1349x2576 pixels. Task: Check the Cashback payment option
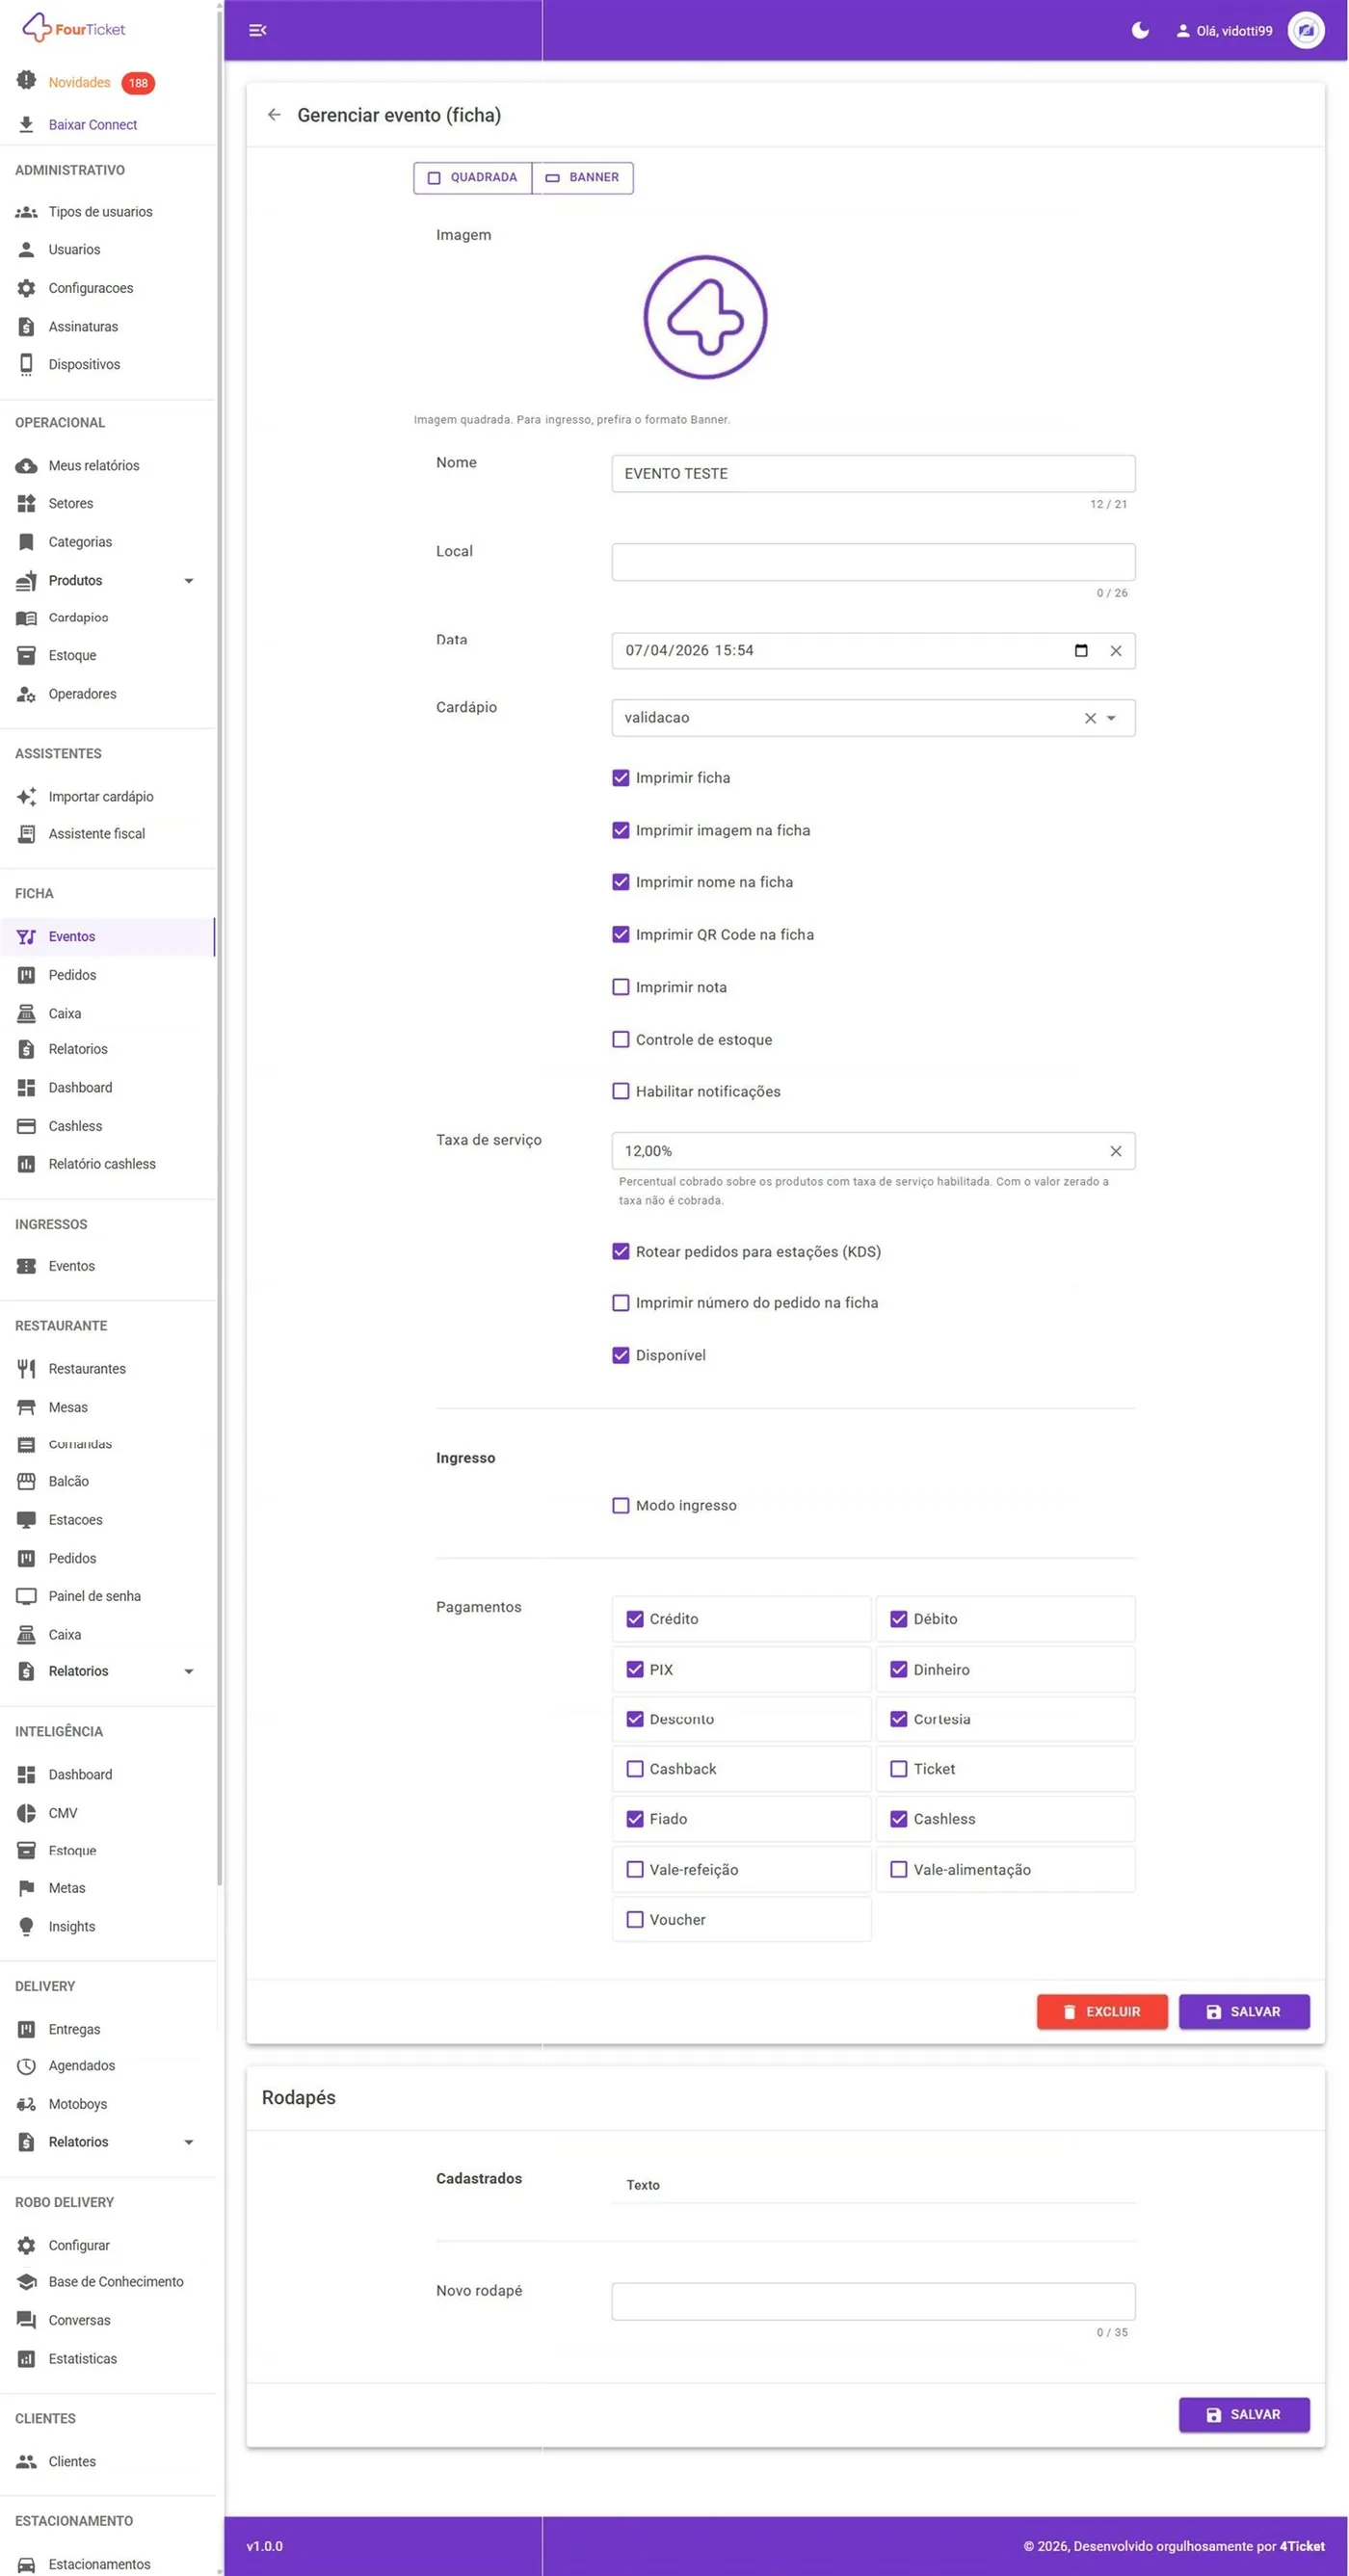coord(634,1769)
